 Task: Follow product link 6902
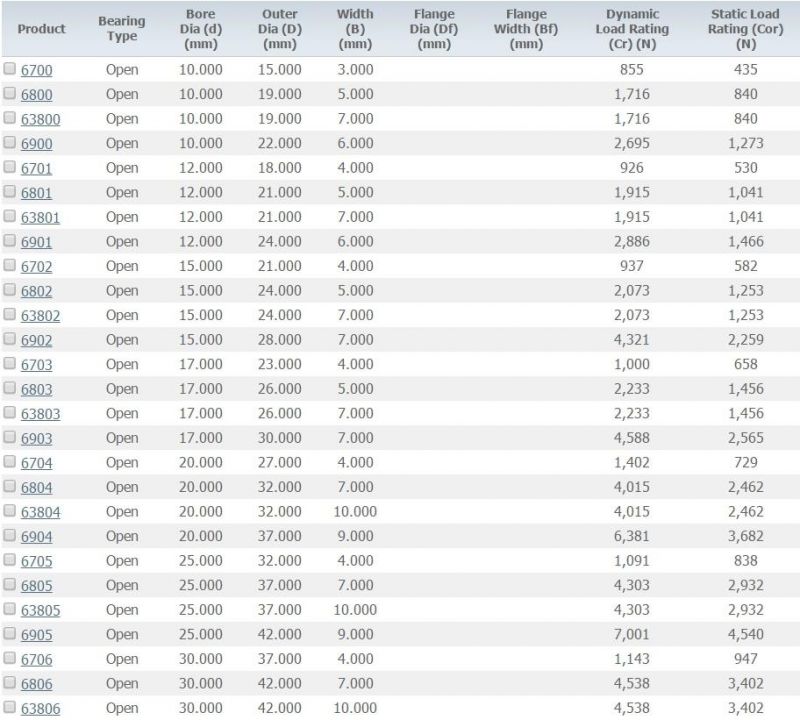37,340
